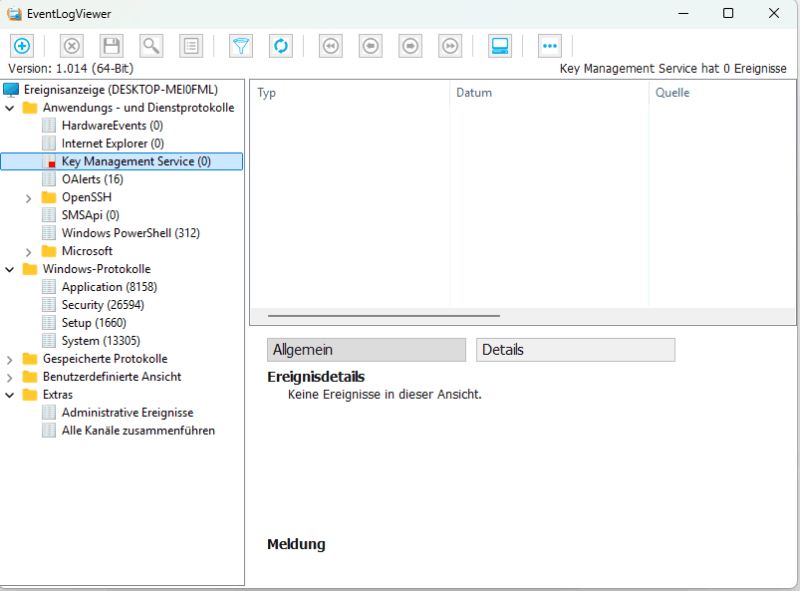
Task: Collapse the Windows-Protokolle node
Action: tap(10, 269)
